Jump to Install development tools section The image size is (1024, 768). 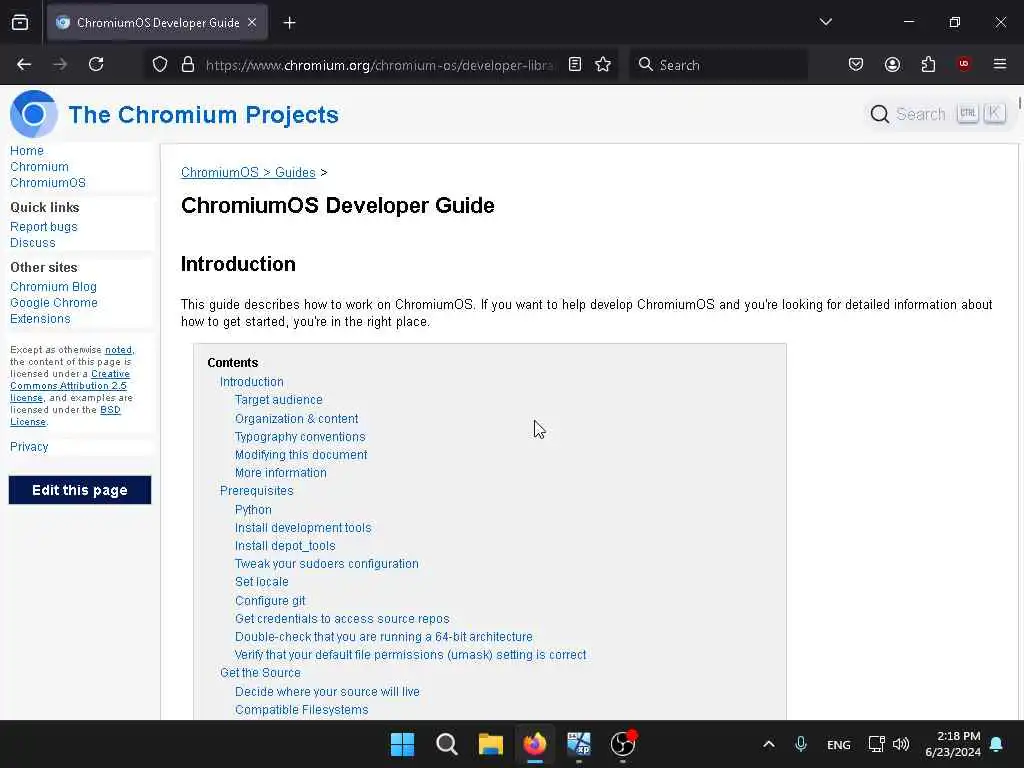point(303,528)
